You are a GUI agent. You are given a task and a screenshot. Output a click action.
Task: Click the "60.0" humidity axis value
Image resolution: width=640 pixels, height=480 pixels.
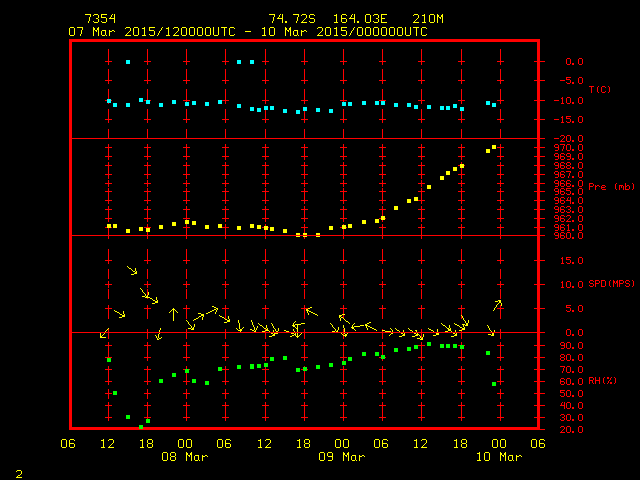coord(571,382)
